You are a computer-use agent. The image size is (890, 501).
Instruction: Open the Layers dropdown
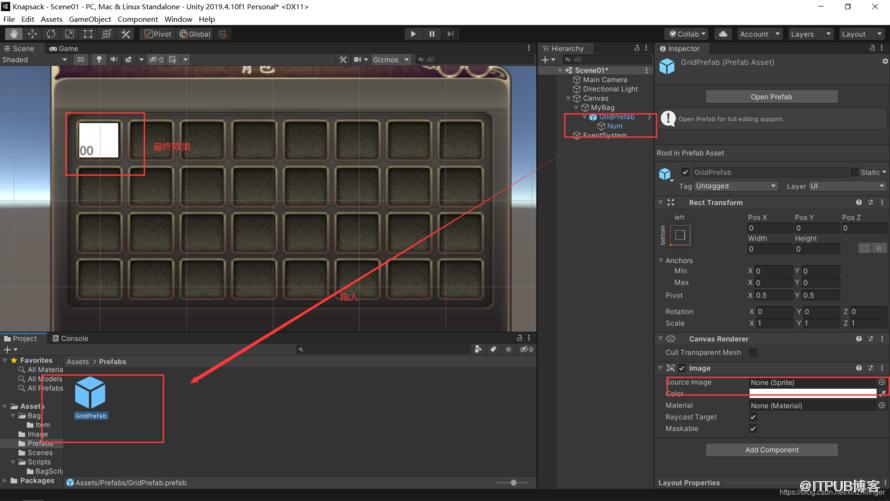[x=810, y=34]
